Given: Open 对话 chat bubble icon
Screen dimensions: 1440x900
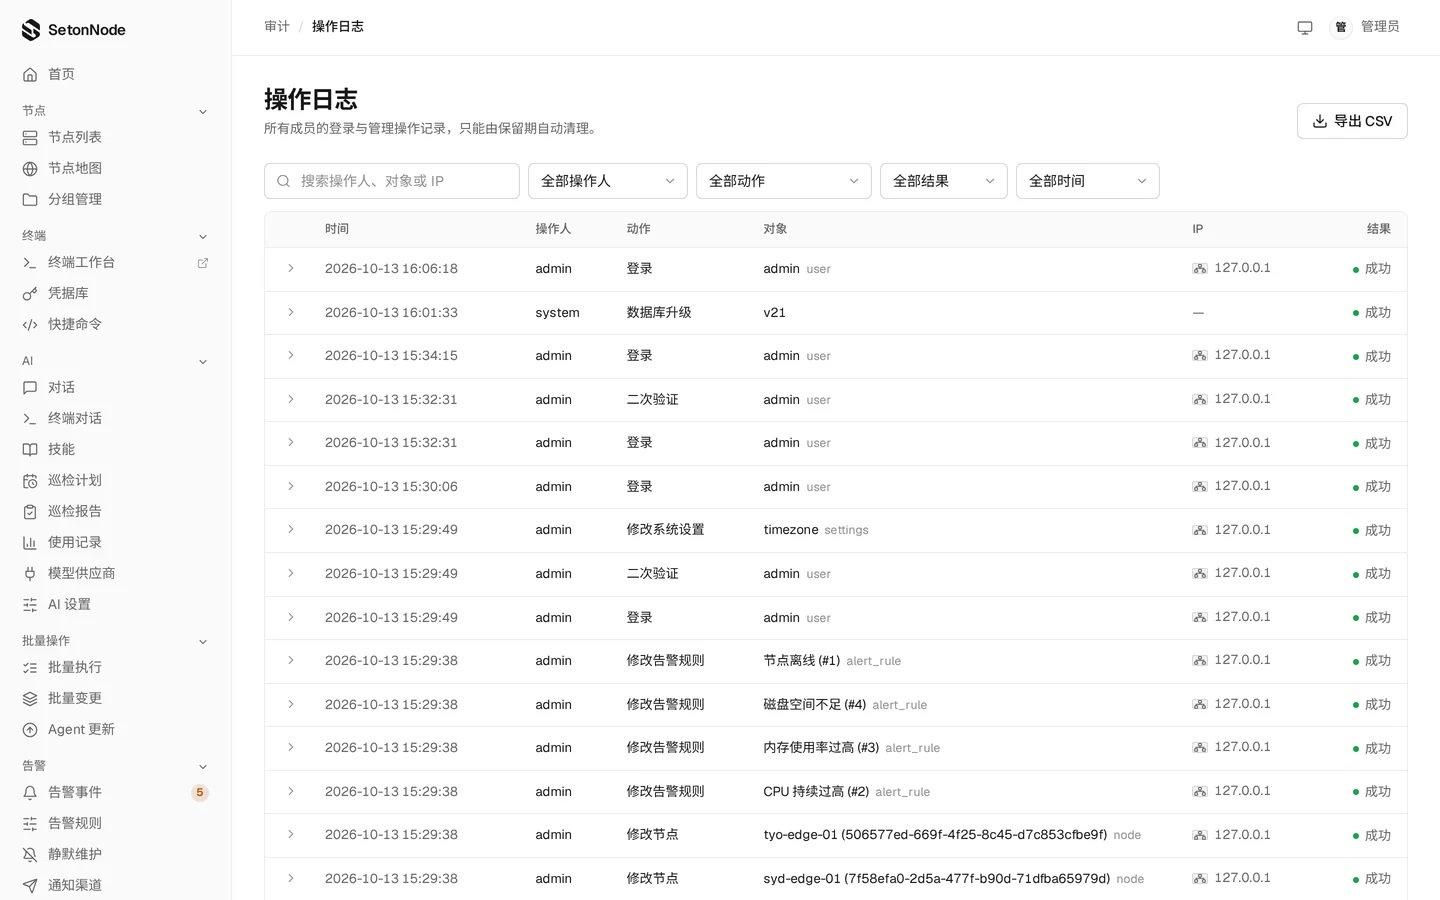Looking at the screenshot, I should click(x=30, y=387).
